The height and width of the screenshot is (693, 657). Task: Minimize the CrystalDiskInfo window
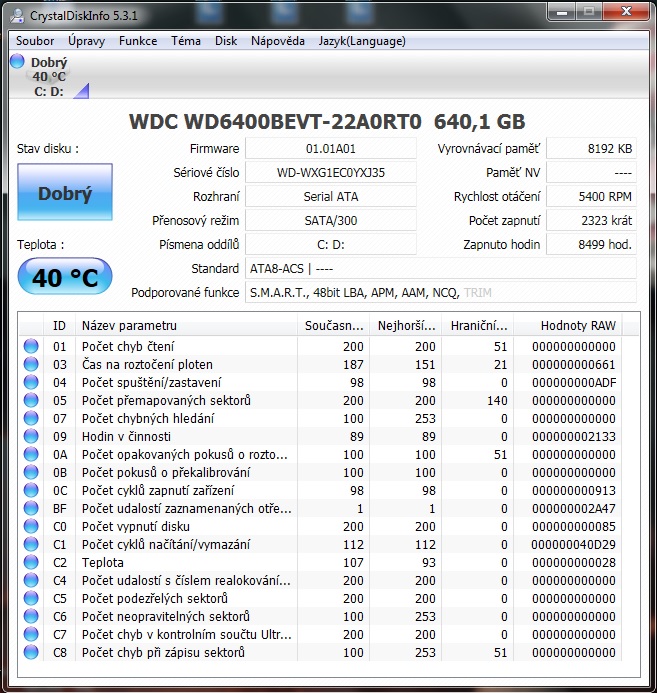pyautogui.click(x=562, y=12)
